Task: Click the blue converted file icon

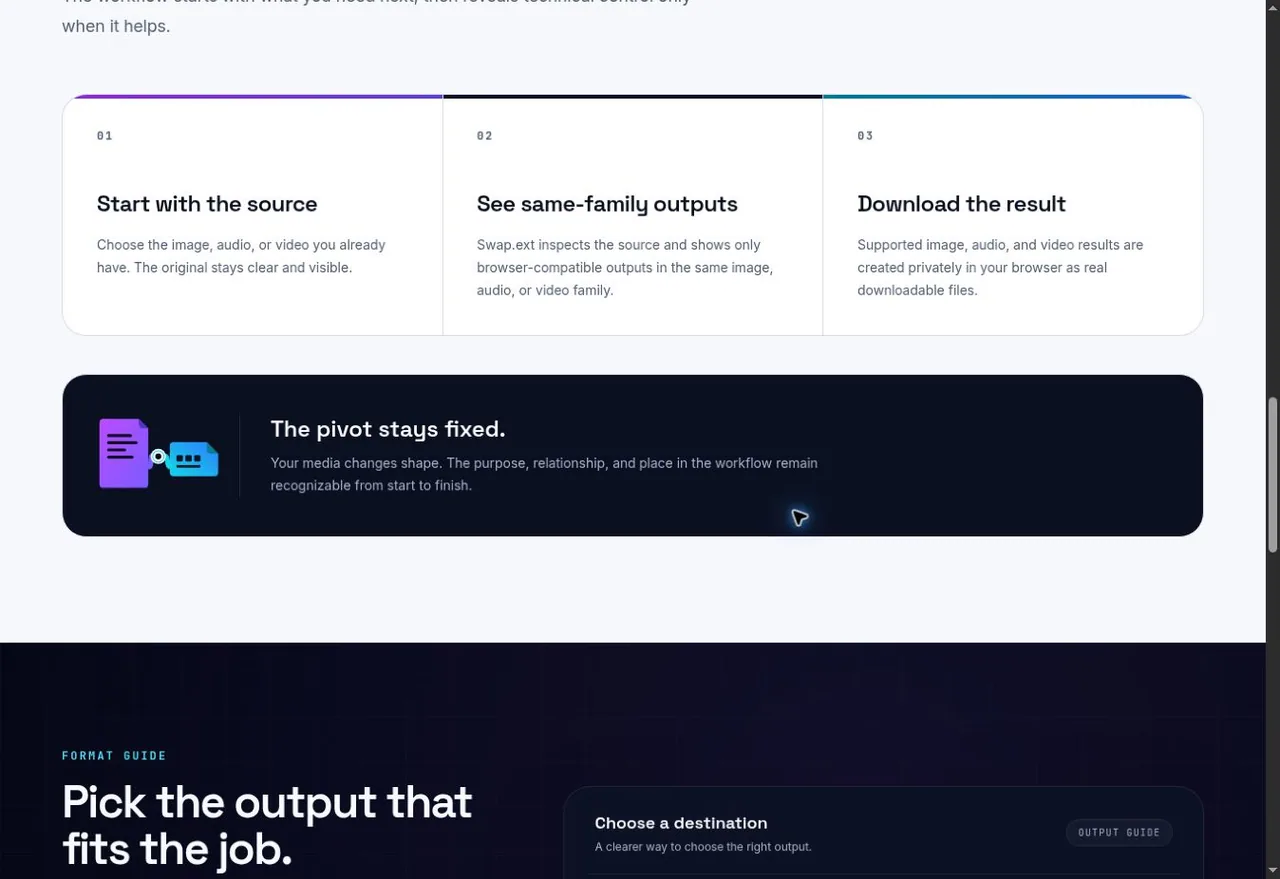Action: 194,459
